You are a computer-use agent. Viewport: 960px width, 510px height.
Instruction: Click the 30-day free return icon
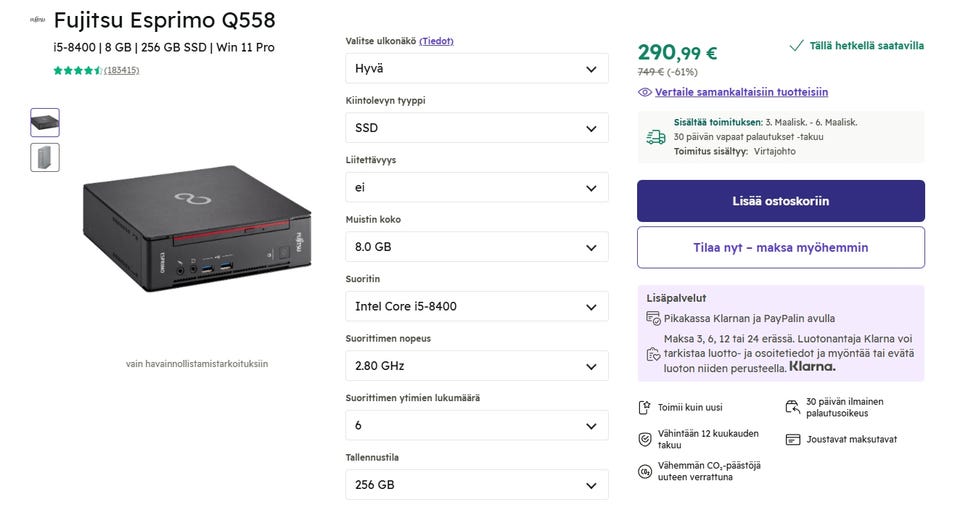[x=792, y=407]
